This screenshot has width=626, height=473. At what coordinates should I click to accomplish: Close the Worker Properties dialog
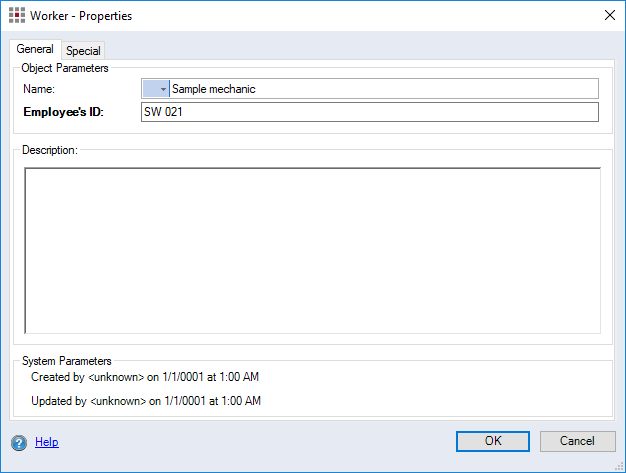(x=609, y=16)
